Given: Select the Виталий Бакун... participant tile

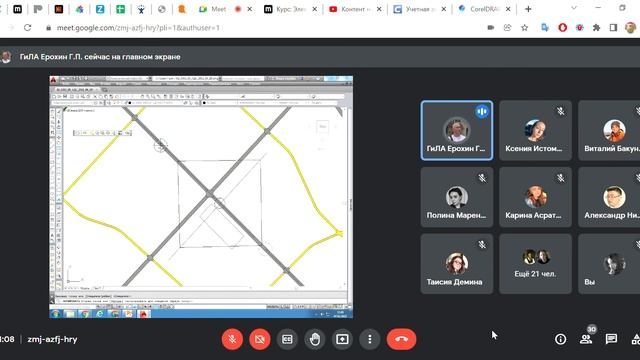Looking at the screenshot, I should 609,131.
